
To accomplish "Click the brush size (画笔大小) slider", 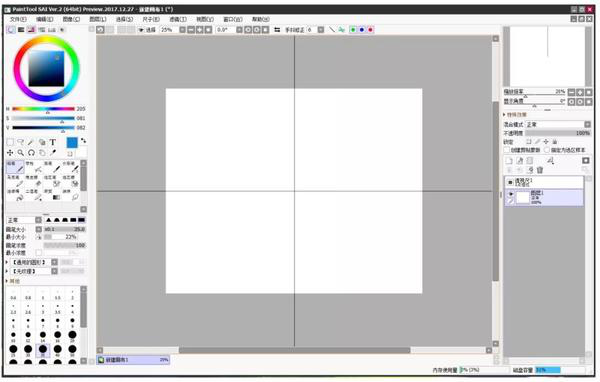I will tap(64, 229).
